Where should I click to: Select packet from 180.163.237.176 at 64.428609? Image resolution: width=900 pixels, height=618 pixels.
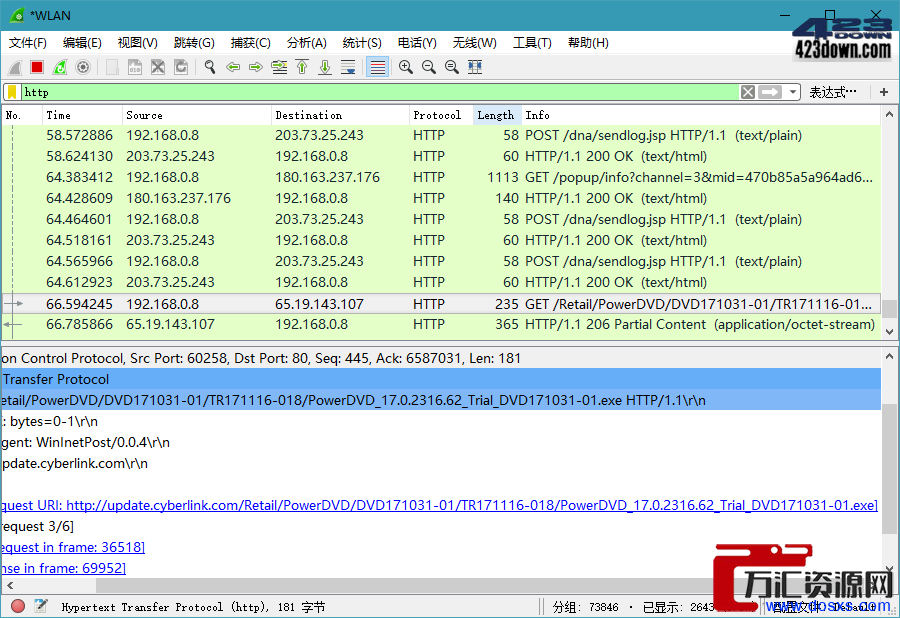[x=441, y=199]
